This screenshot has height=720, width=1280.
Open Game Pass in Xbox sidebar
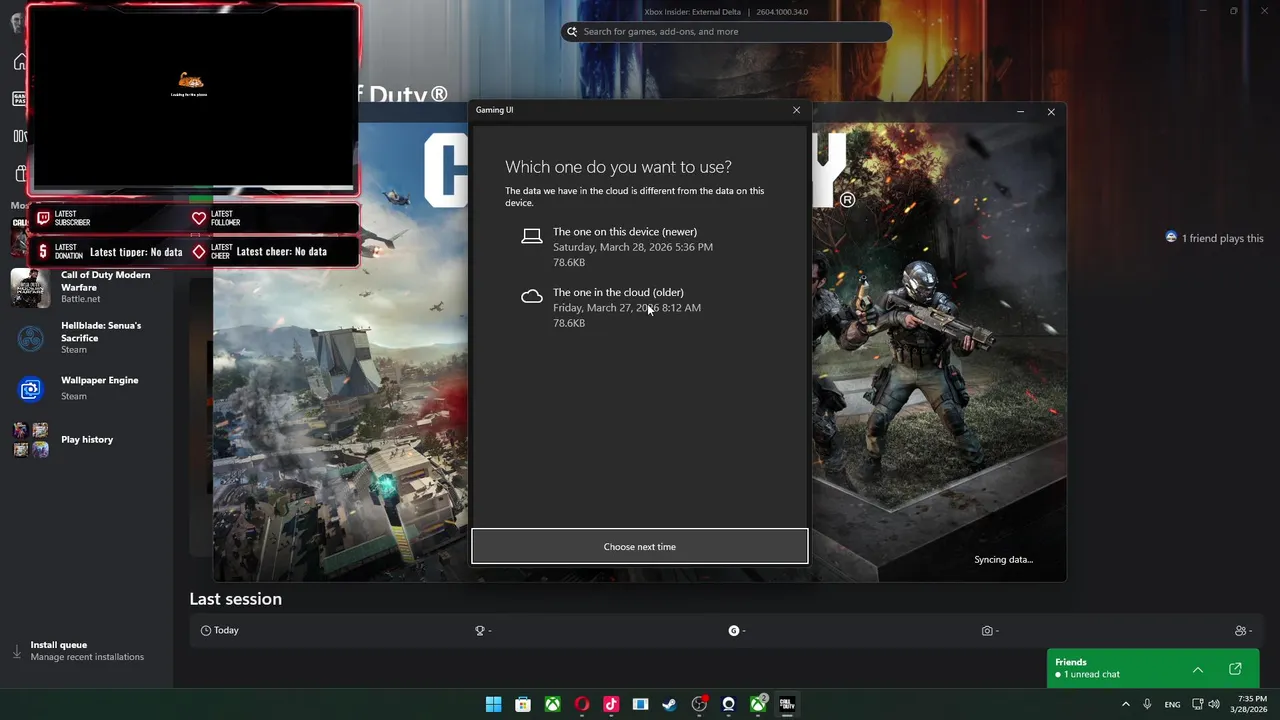19,99
